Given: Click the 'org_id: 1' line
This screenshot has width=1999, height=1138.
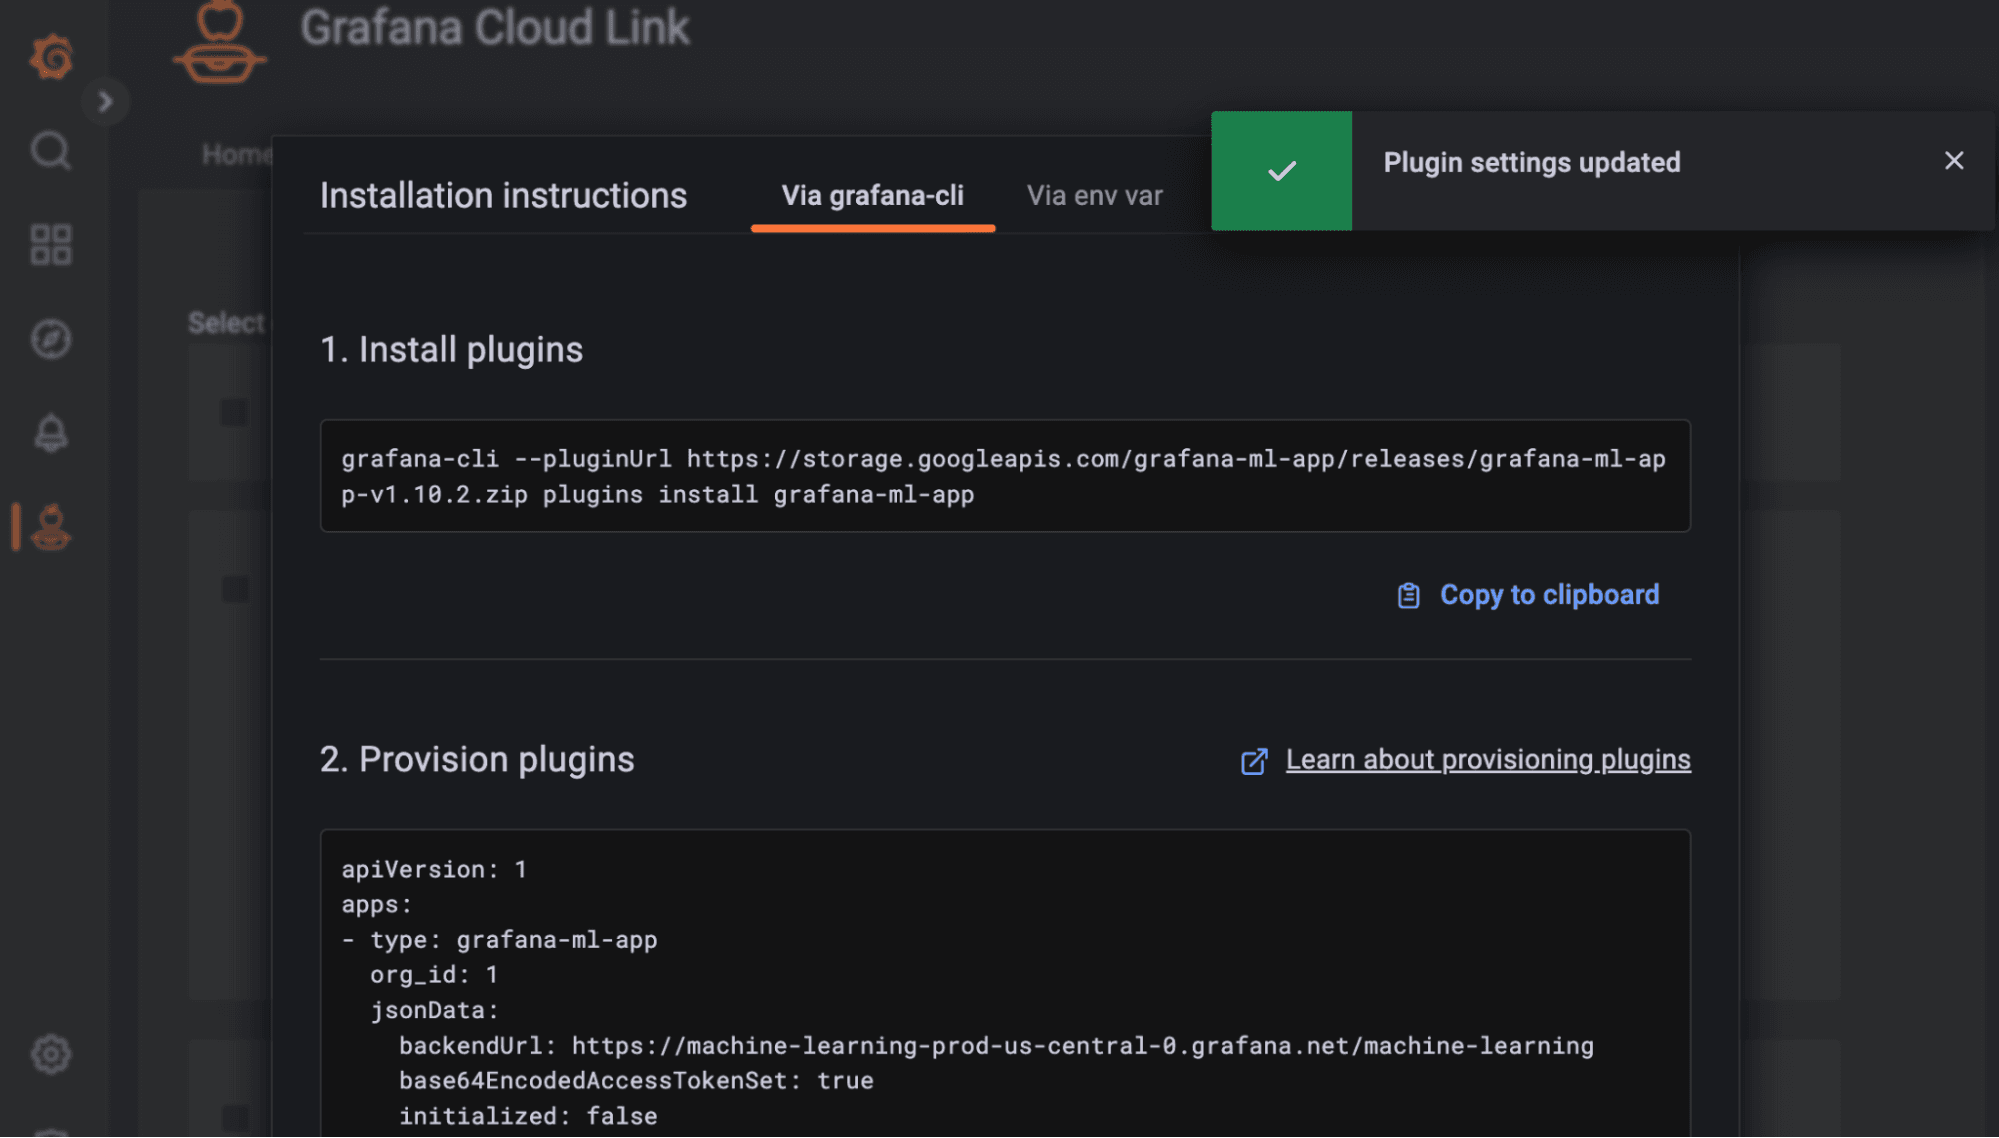Looking at the screenshot, I should (434, 975).
